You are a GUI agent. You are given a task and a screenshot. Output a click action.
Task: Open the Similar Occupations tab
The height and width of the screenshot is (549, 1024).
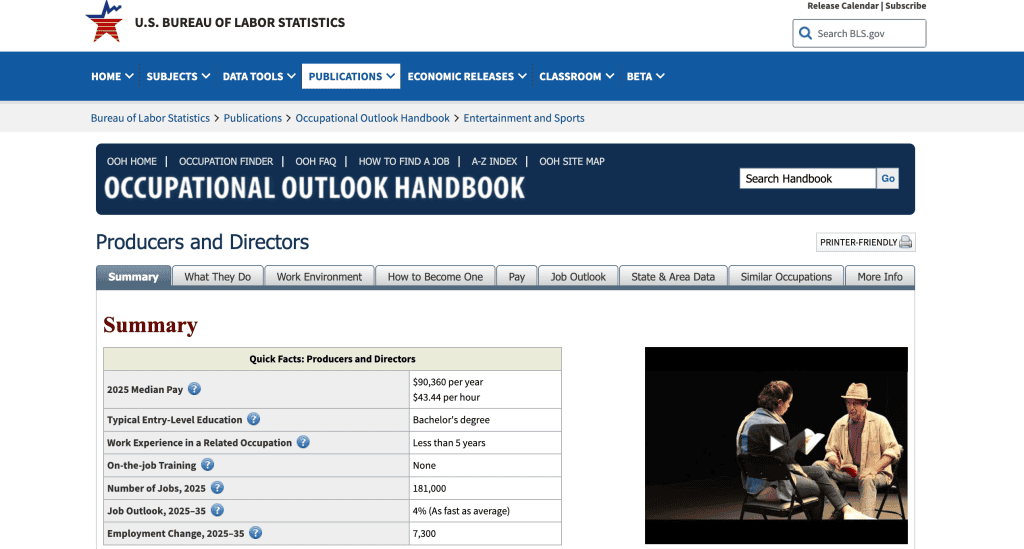[x=786, y=277]
